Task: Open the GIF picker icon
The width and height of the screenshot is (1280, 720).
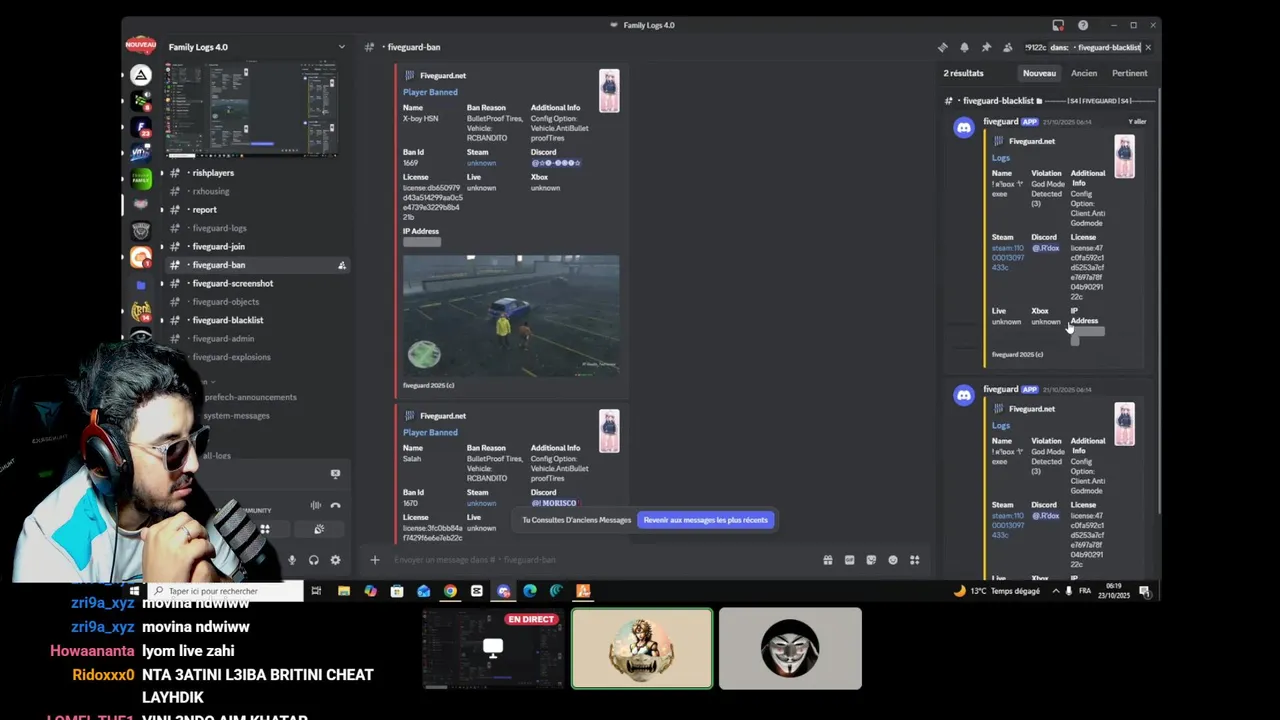Action: 850,560
